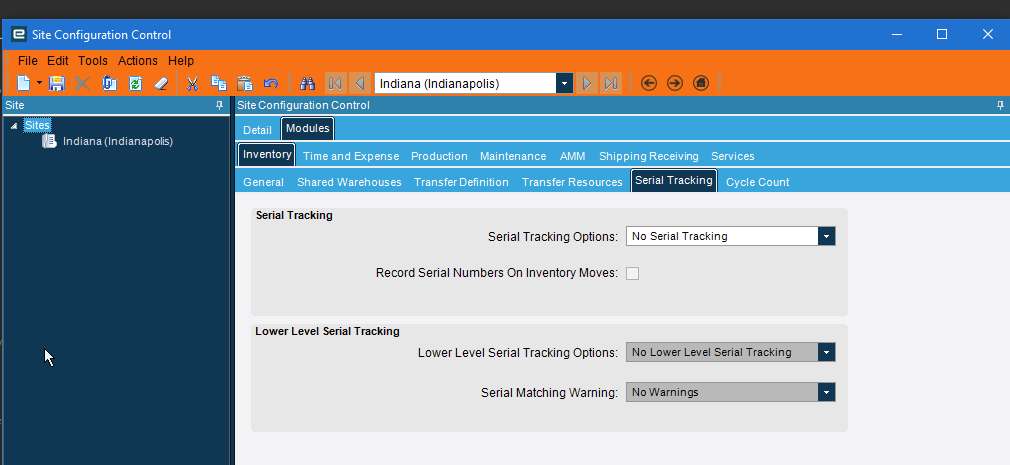The image size is (1010, 465).
Task: Open the Cycle Count sub-tab
Action: [758, 182]
